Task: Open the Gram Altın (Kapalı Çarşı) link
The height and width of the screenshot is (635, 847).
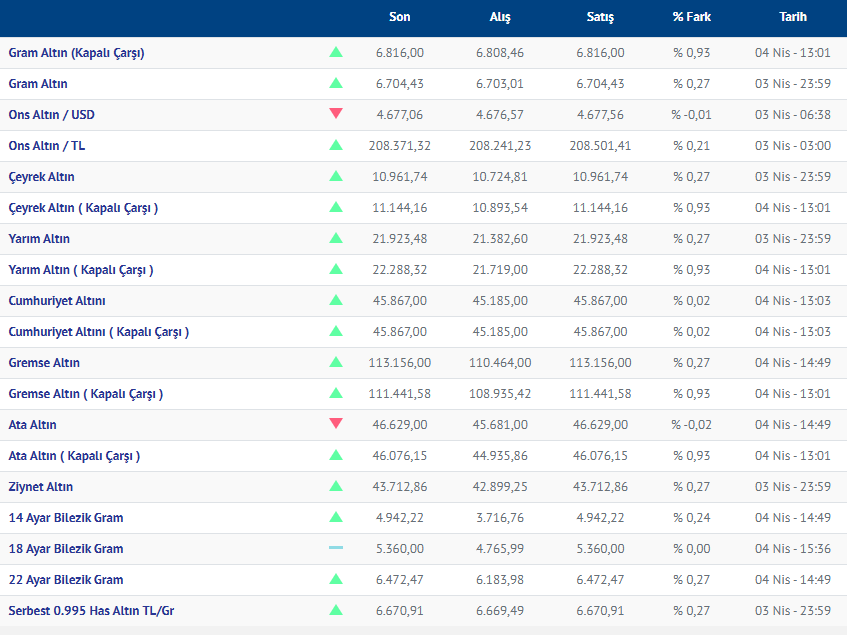Action: point(76,53)
